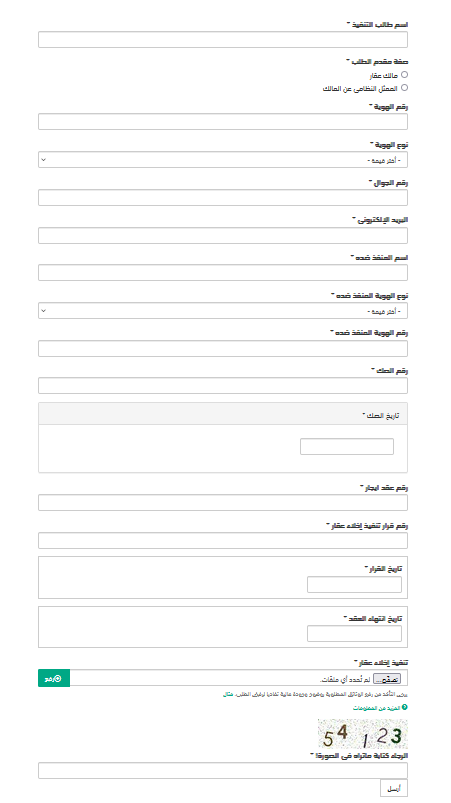
Task: Focus the اسم طالب التنفيذ text field
Action: (223, 39)
